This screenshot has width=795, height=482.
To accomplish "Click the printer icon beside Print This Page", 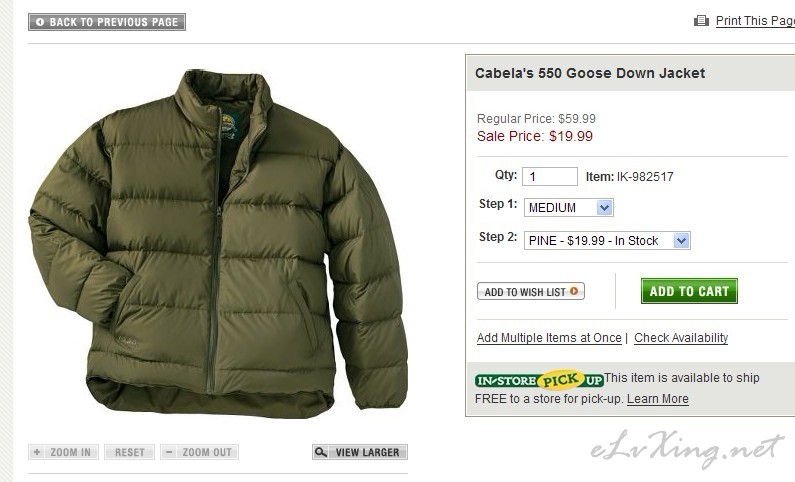I will (701, 21).
